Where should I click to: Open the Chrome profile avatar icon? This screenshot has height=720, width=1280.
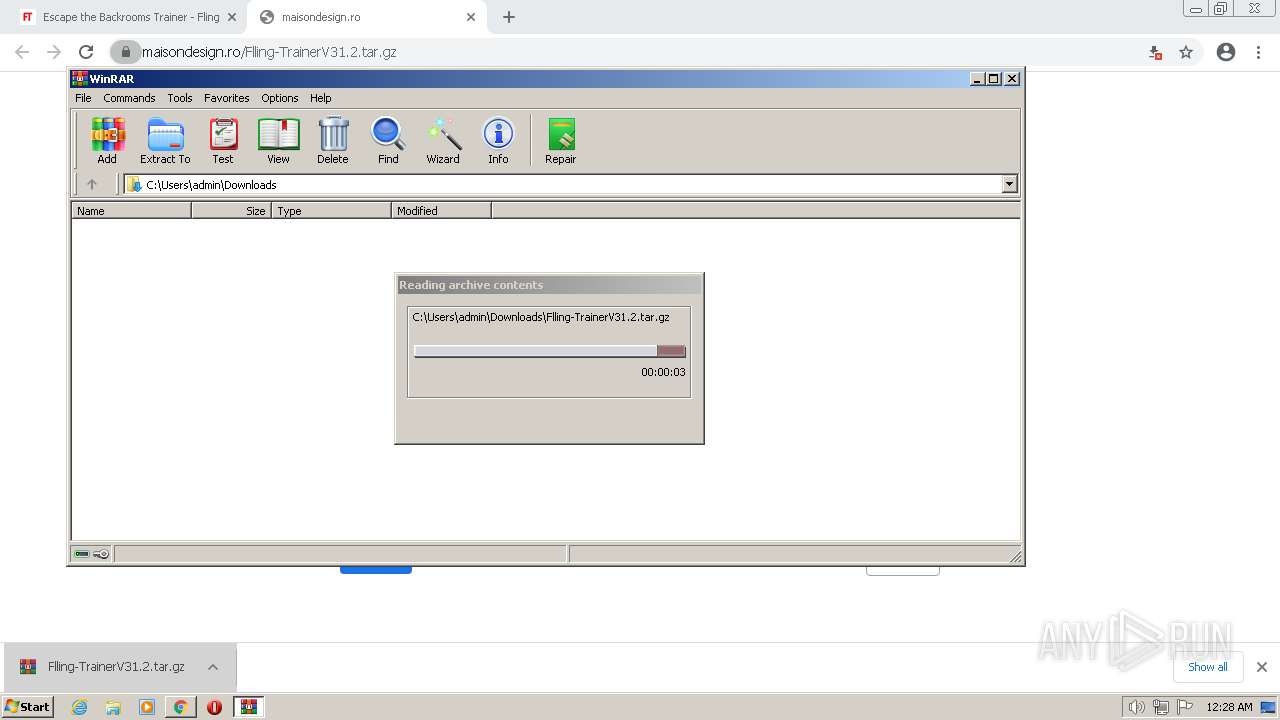click(1226, 52)
